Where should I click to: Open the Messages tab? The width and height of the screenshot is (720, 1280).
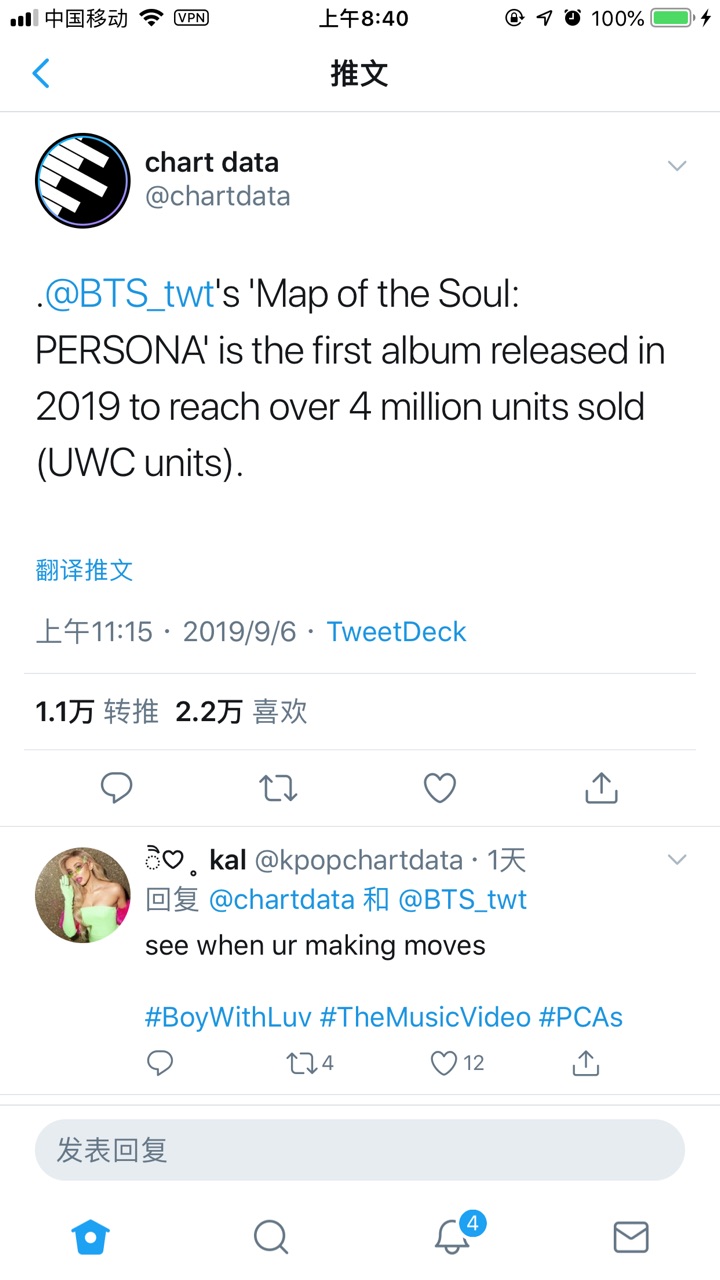point(630,1238)
